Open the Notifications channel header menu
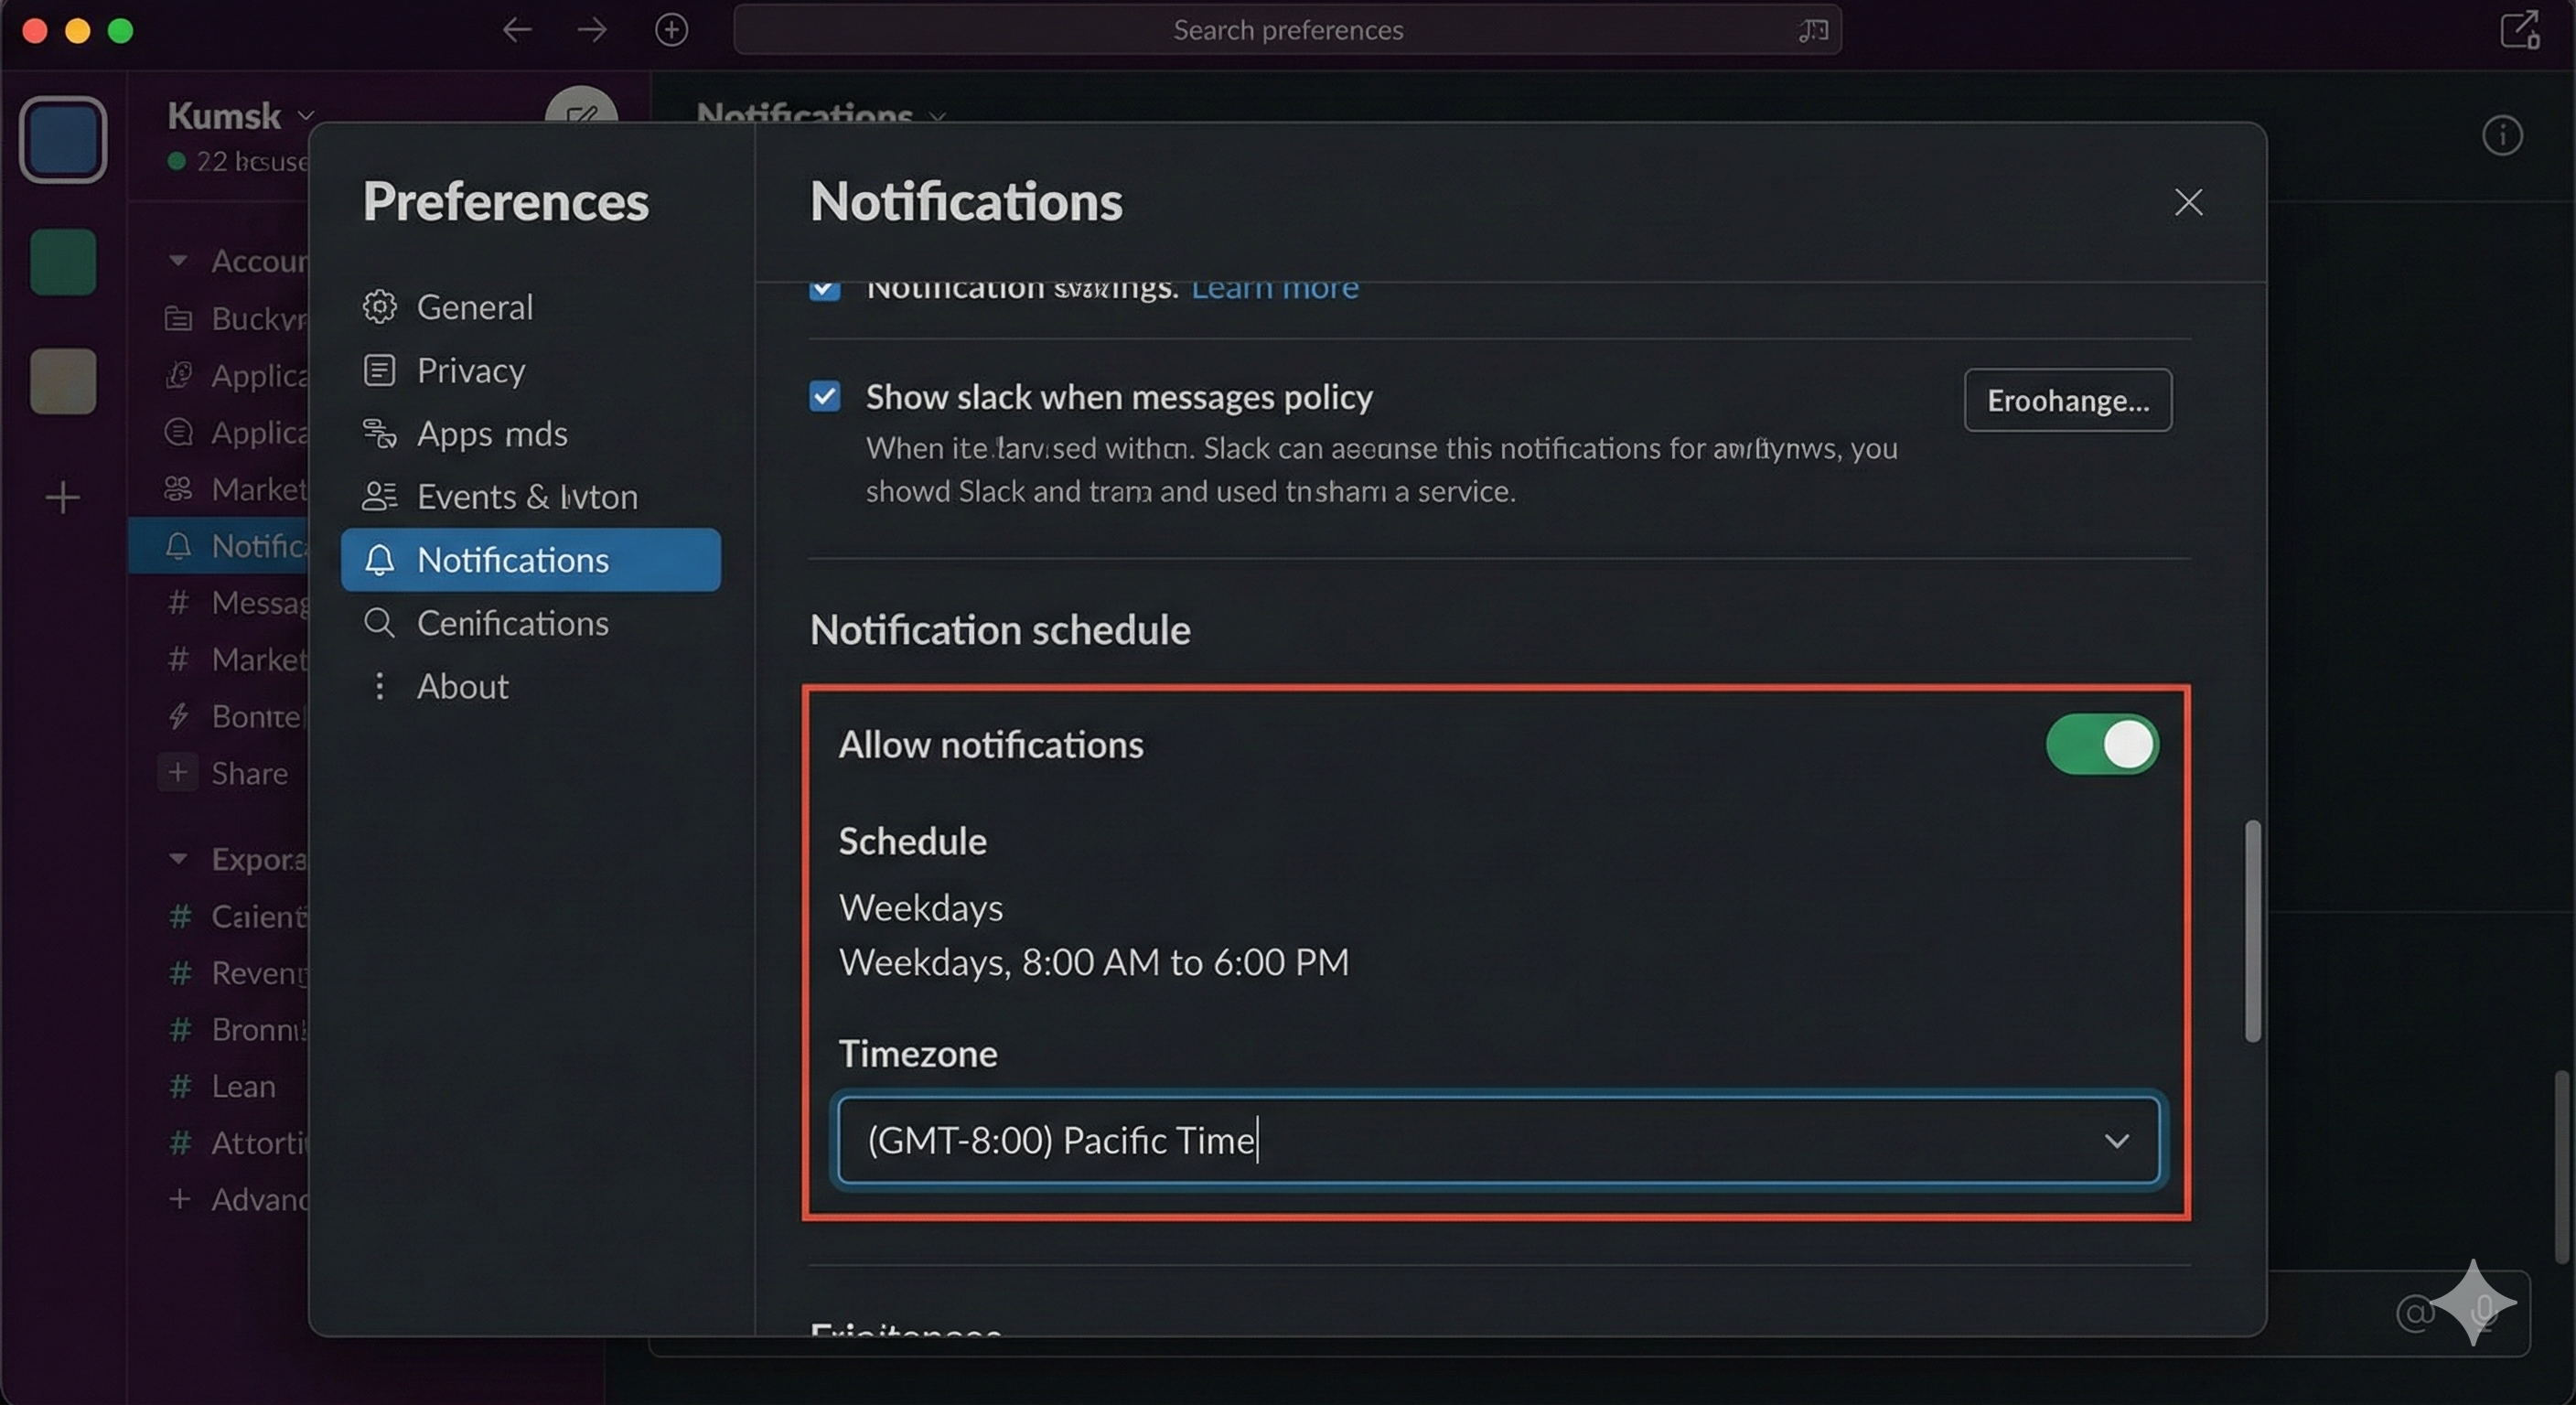The width and height of the screenshot is (2576, 1405). click(938, 118)
